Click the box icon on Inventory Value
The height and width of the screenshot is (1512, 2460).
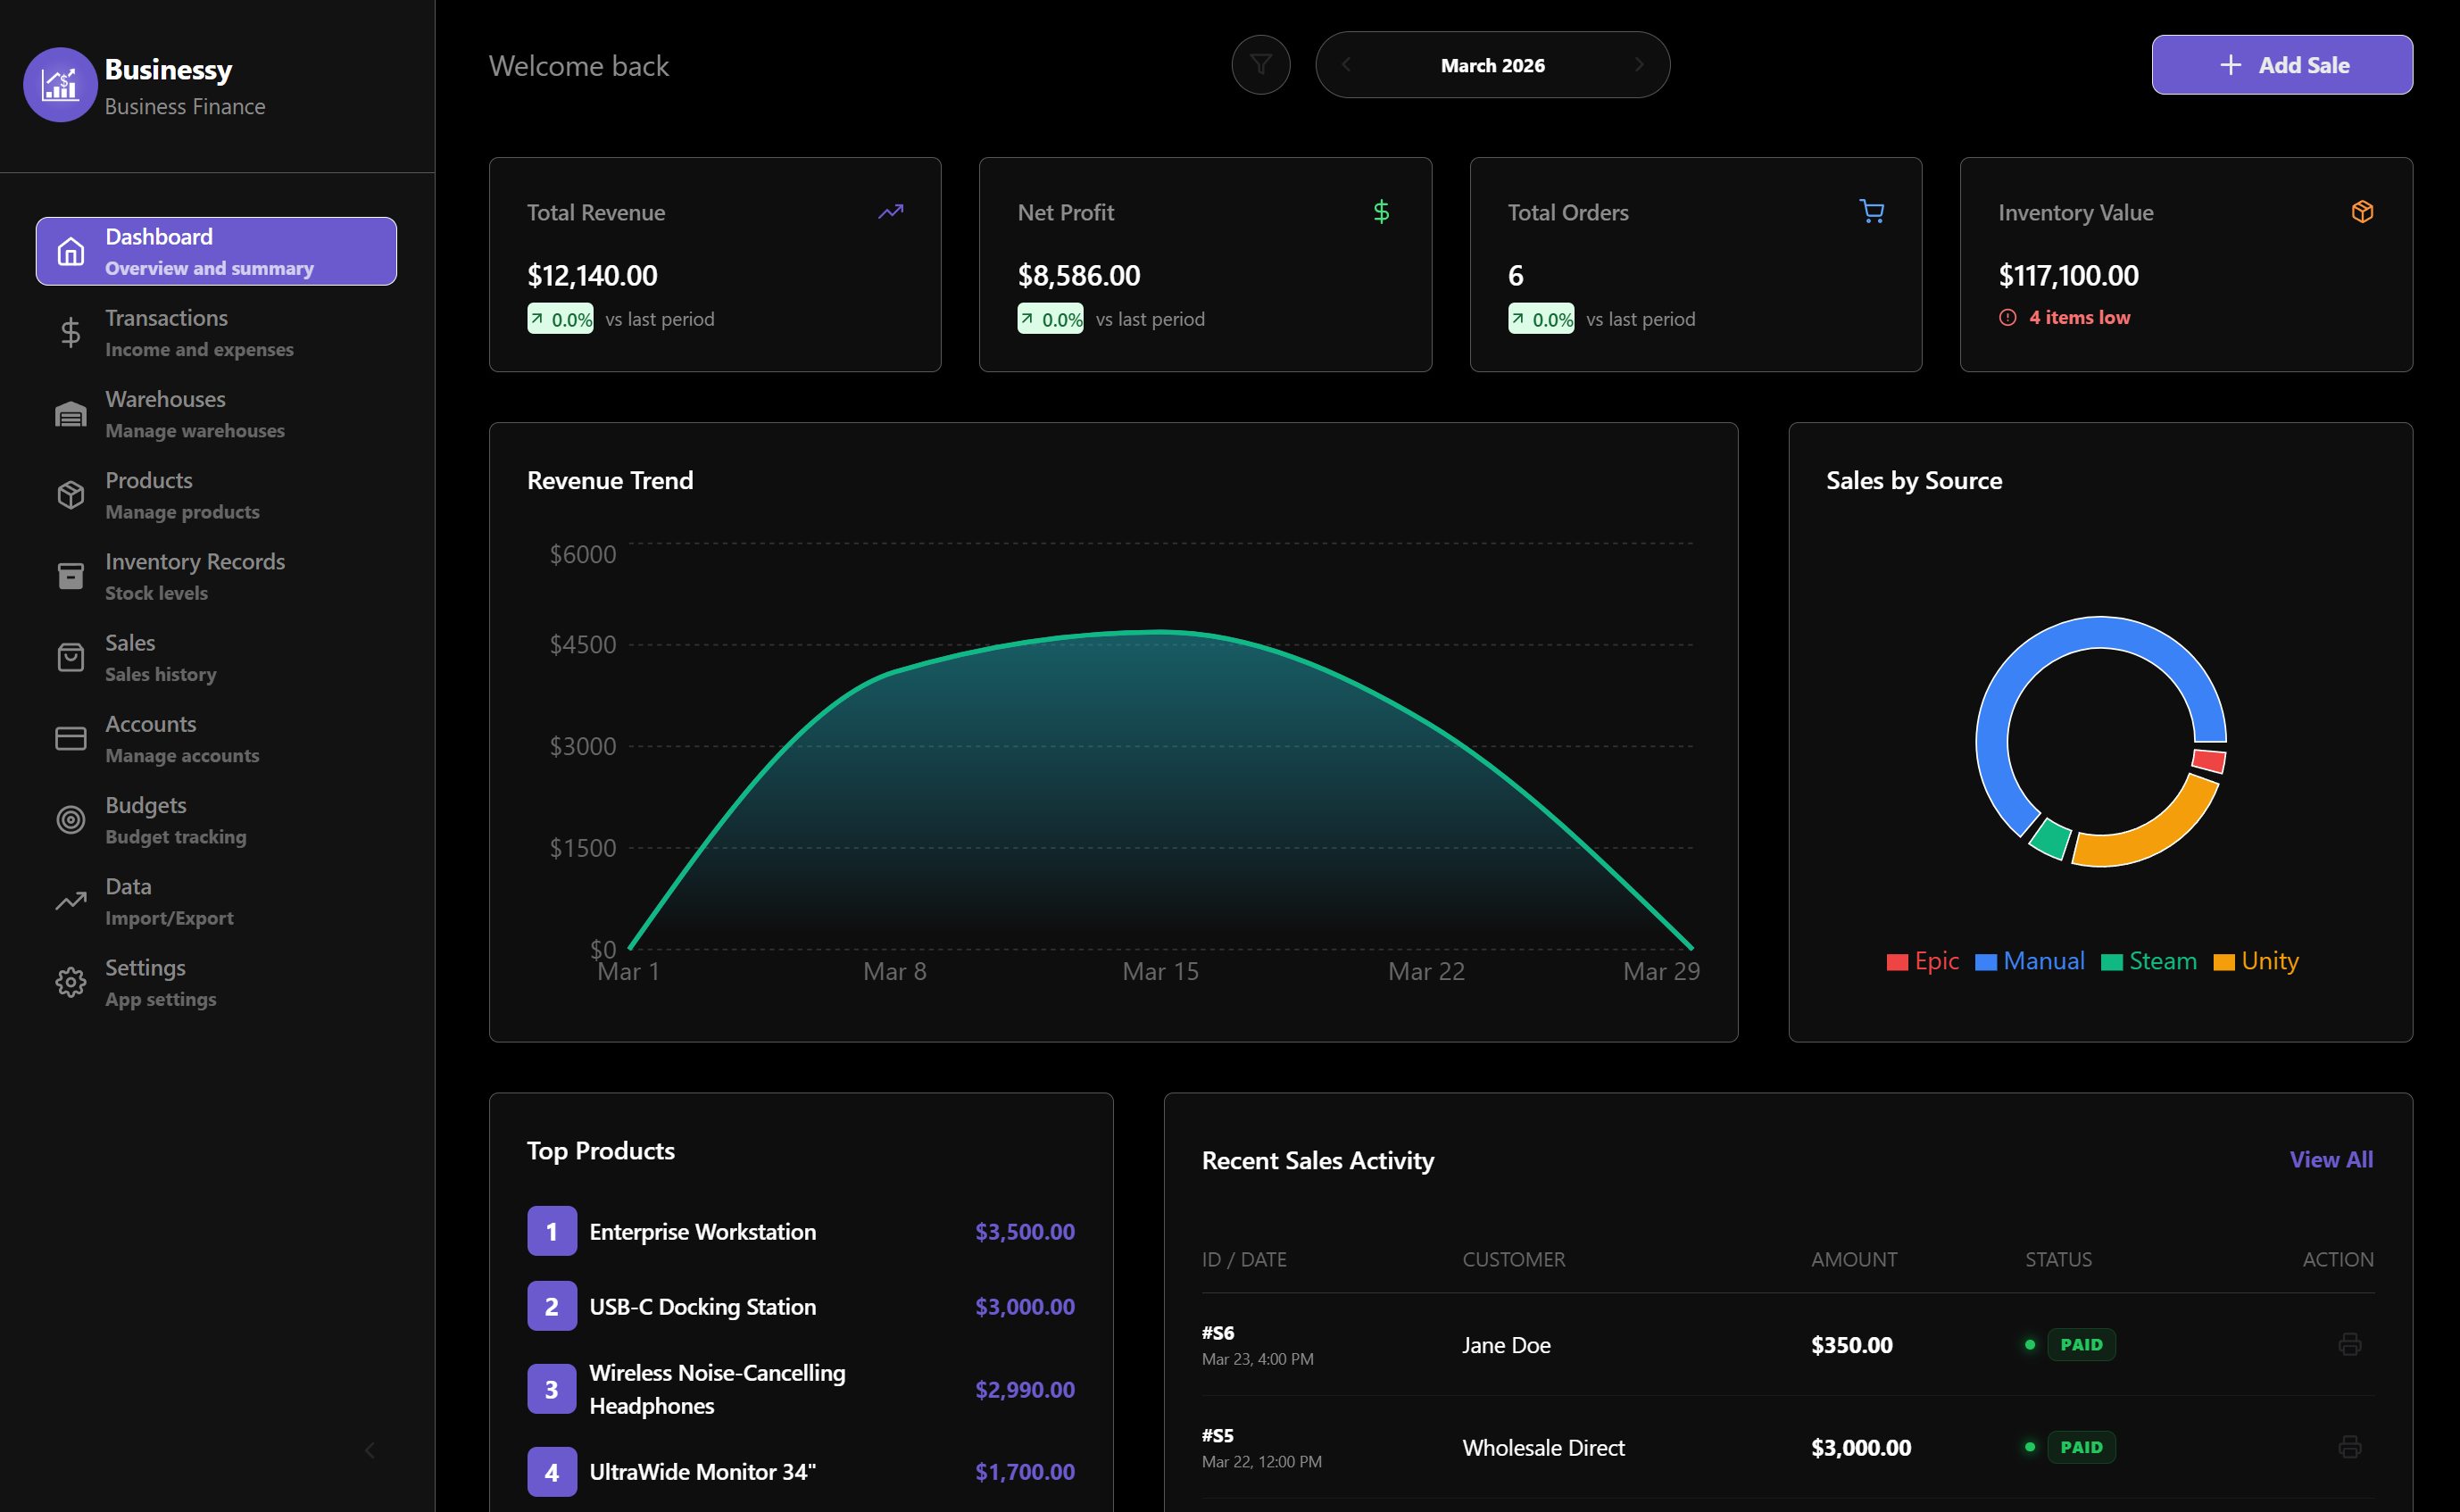coord(2361,211)
